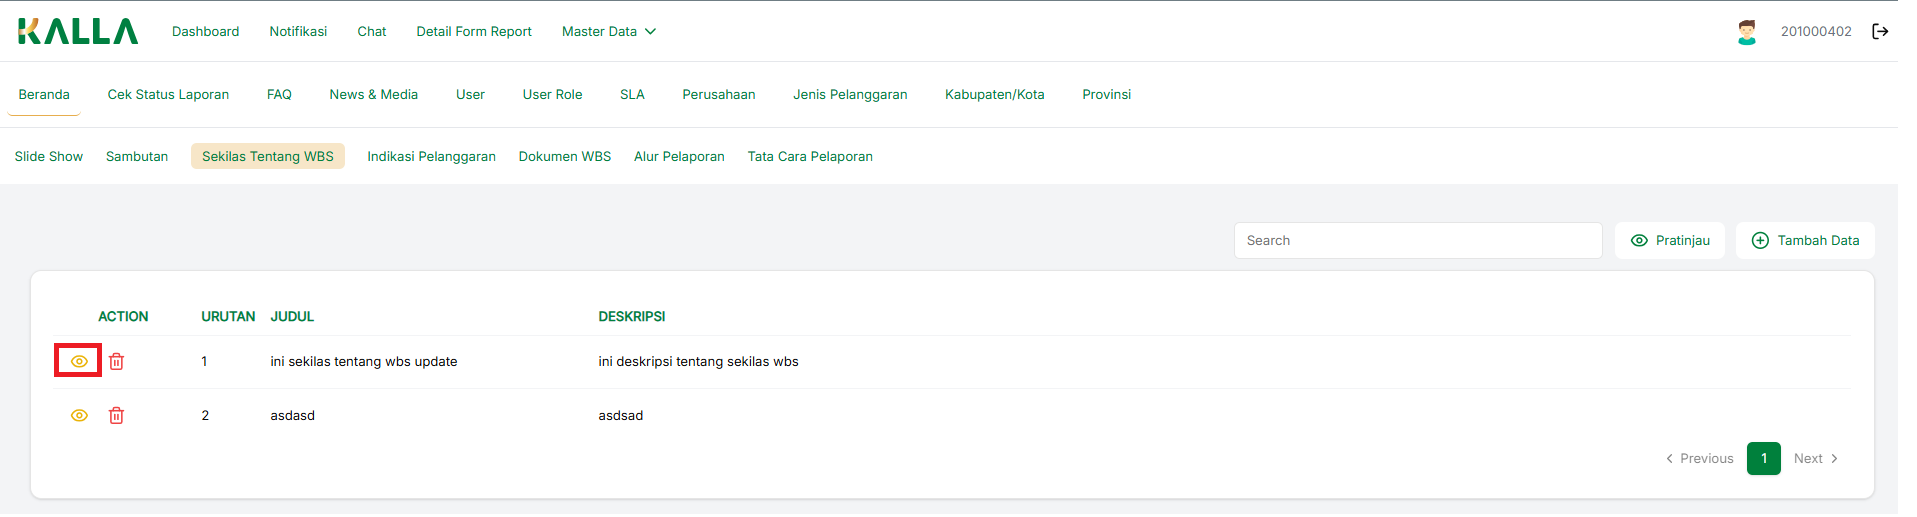
Task: View the first row using eye icon
Action: click(79, 361)
